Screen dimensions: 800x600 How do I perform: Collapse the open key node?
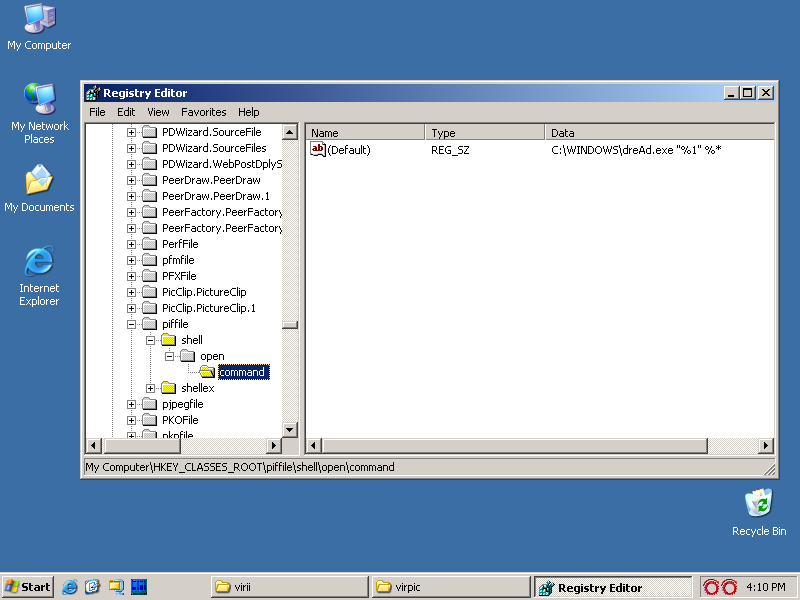(x=169, y=356)
